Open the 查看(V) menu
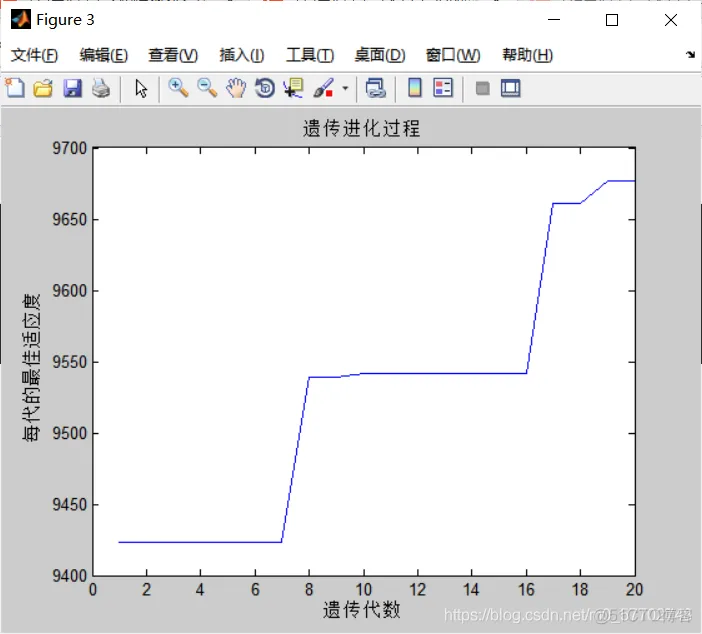This screenshot has height=634, width=702. click(x=173, y=55)
